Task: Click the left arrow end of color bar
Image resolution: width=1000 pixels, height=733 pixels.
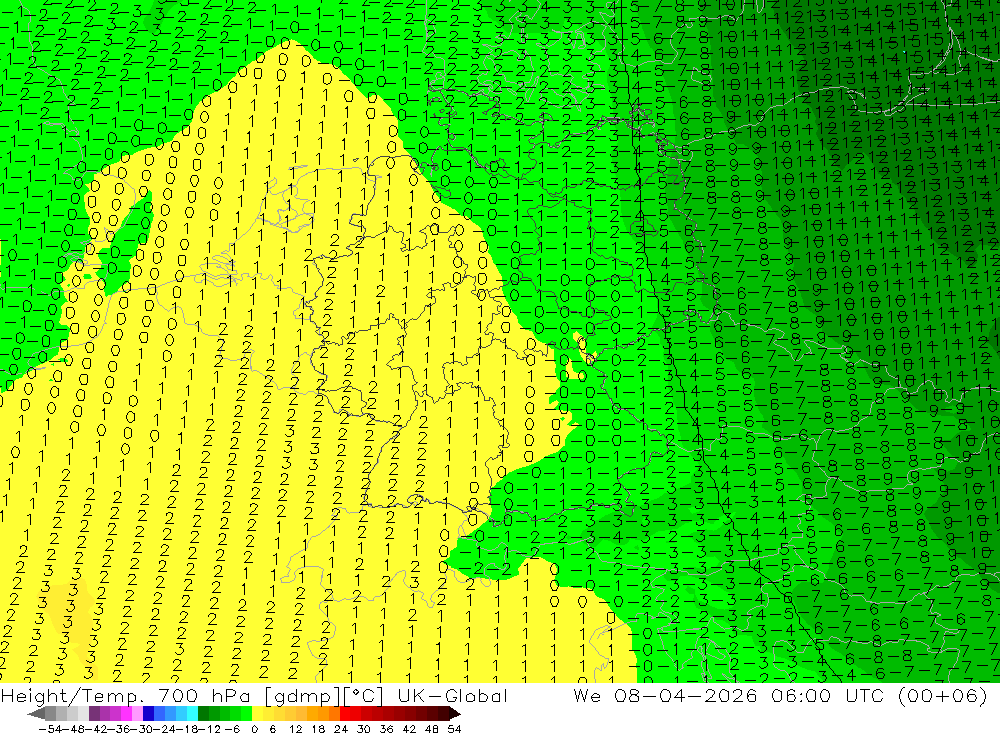Action: (36, 714)
